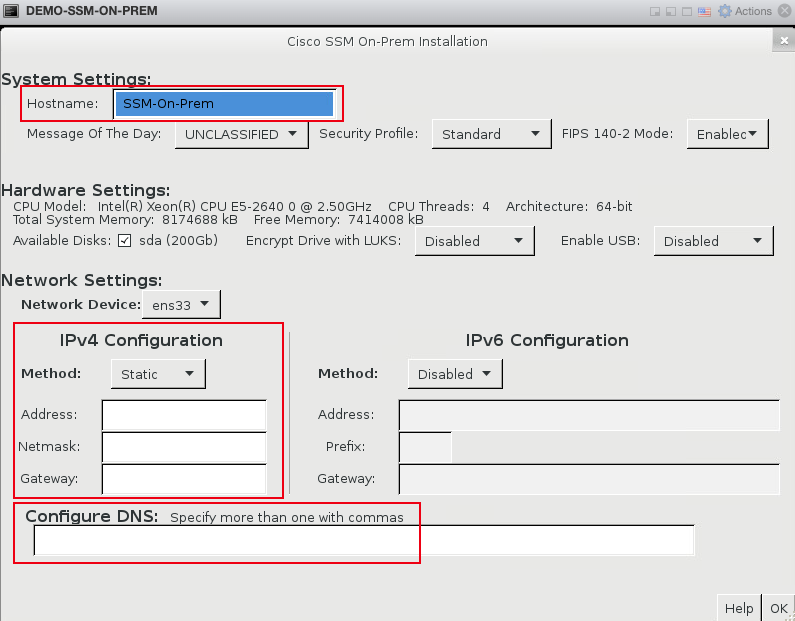Click the IPv6 Configuration heading

547,340
